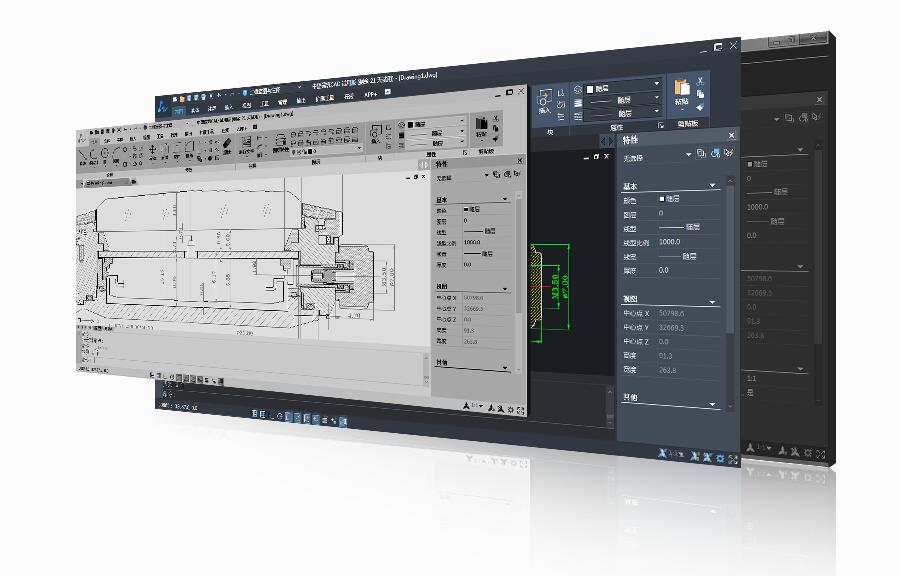Screen dimensions: 900x576
Task: Select the APP+ ribbon tab in the light window
Action: tap(241, 129)
